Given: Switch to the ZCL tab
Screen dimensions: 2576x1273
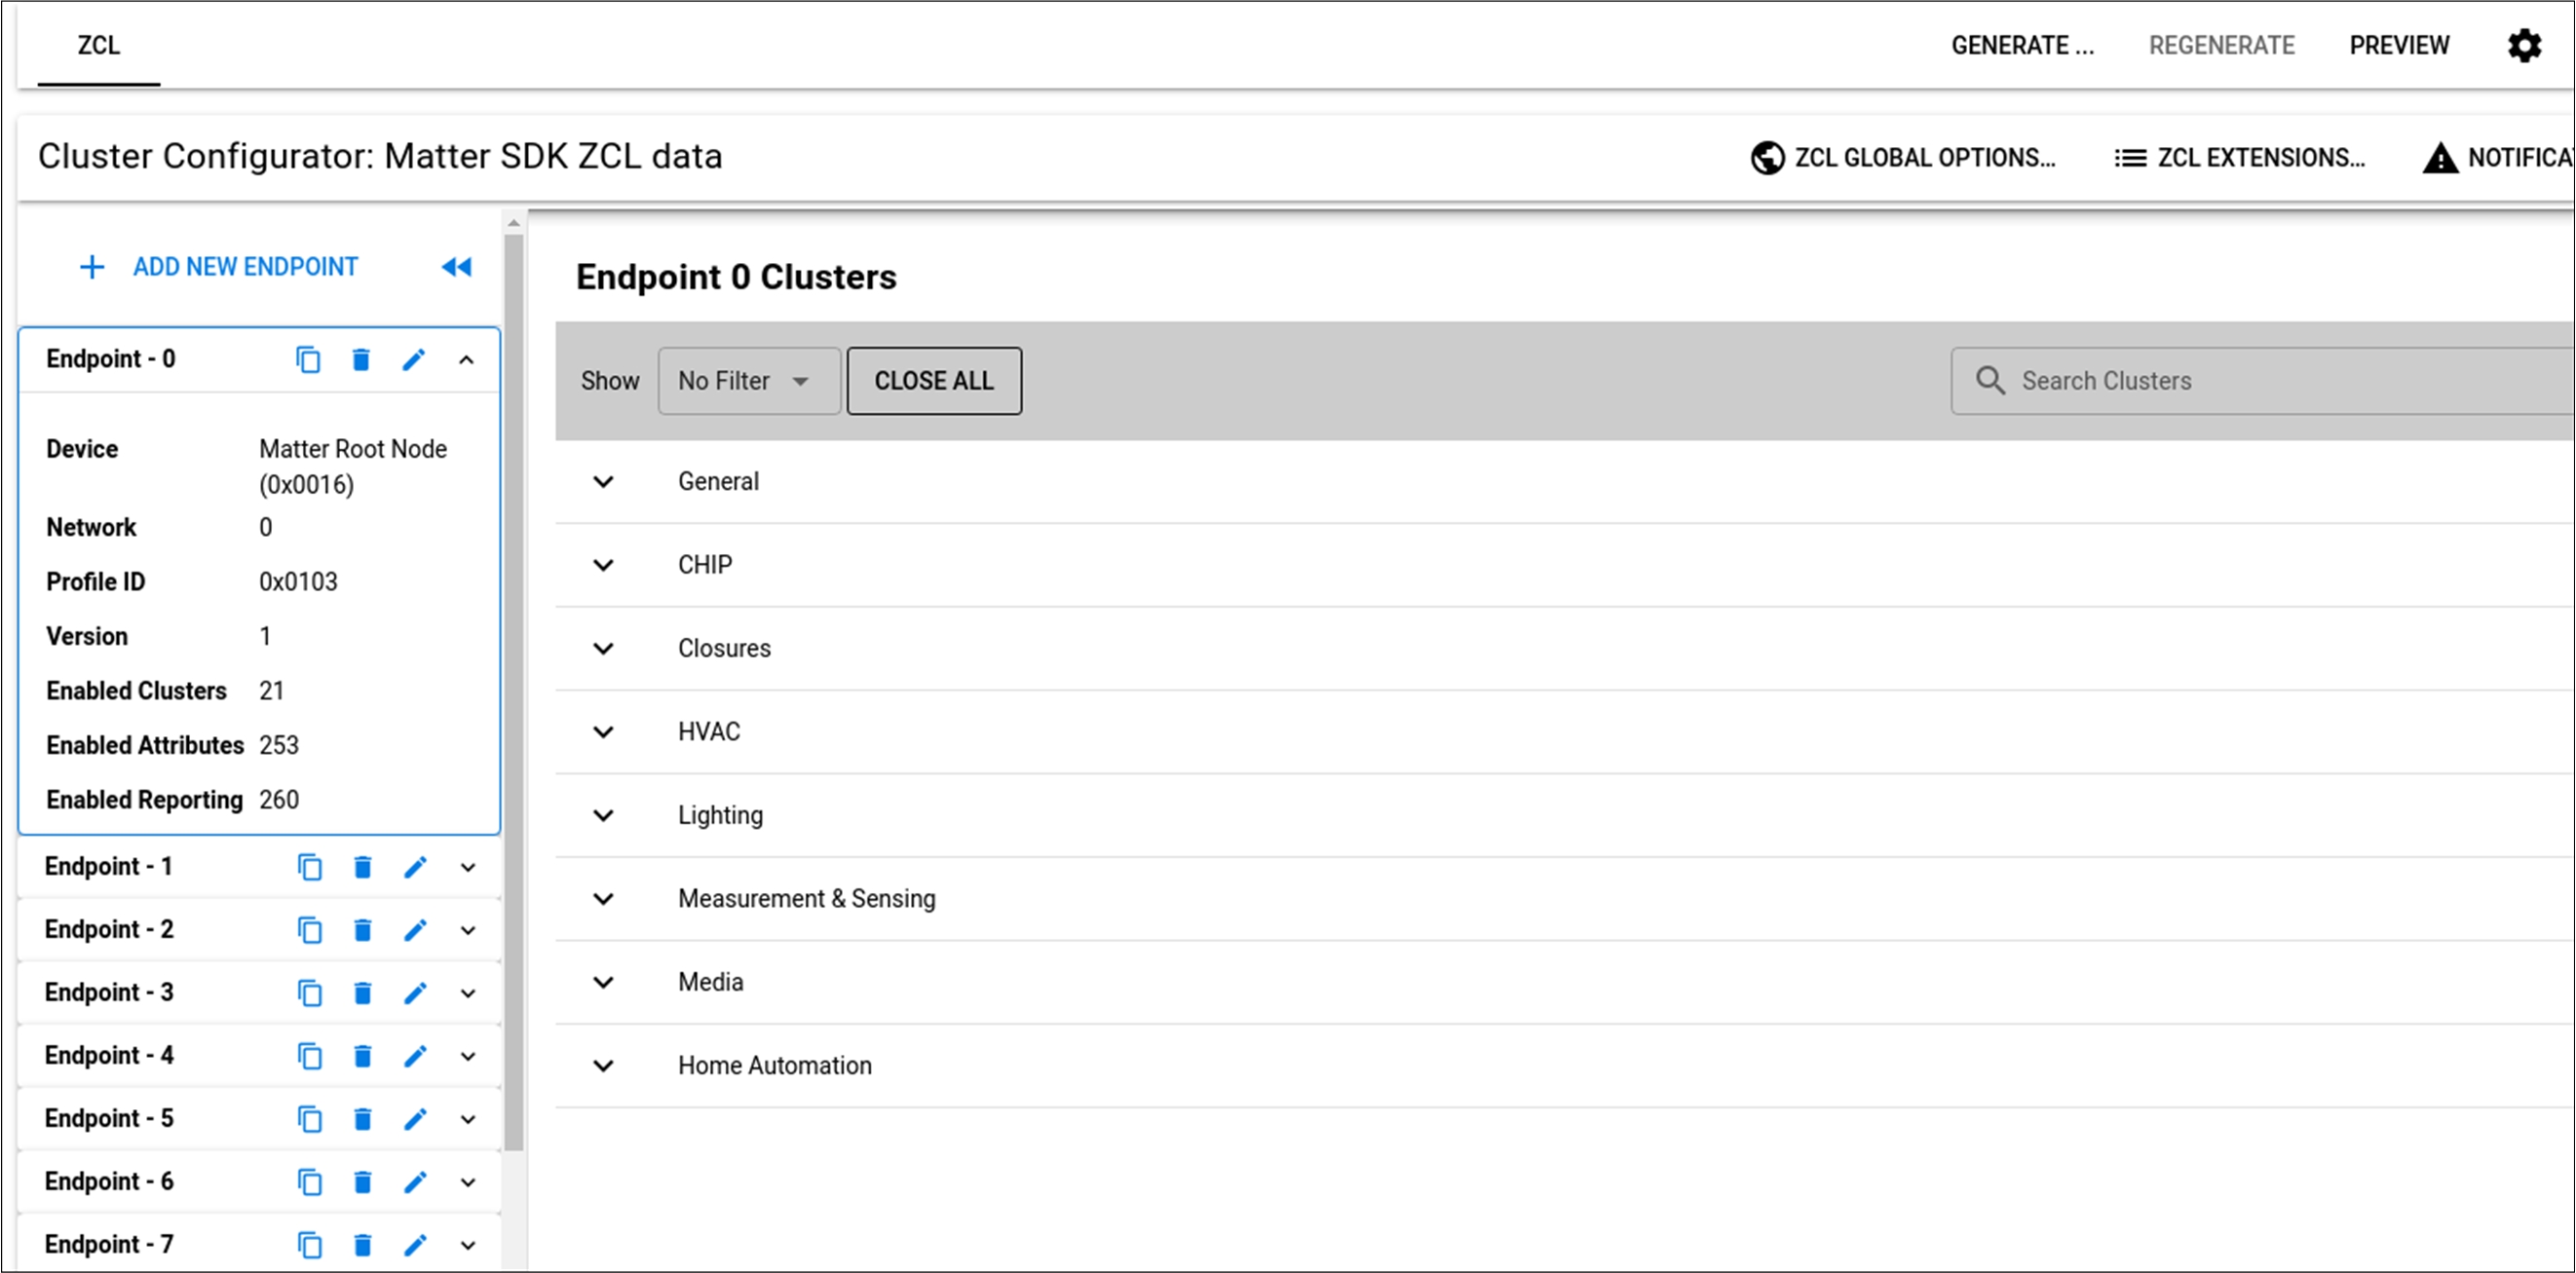Looking at the screenshot, I should pyautogui.click(x=99, y=46).
